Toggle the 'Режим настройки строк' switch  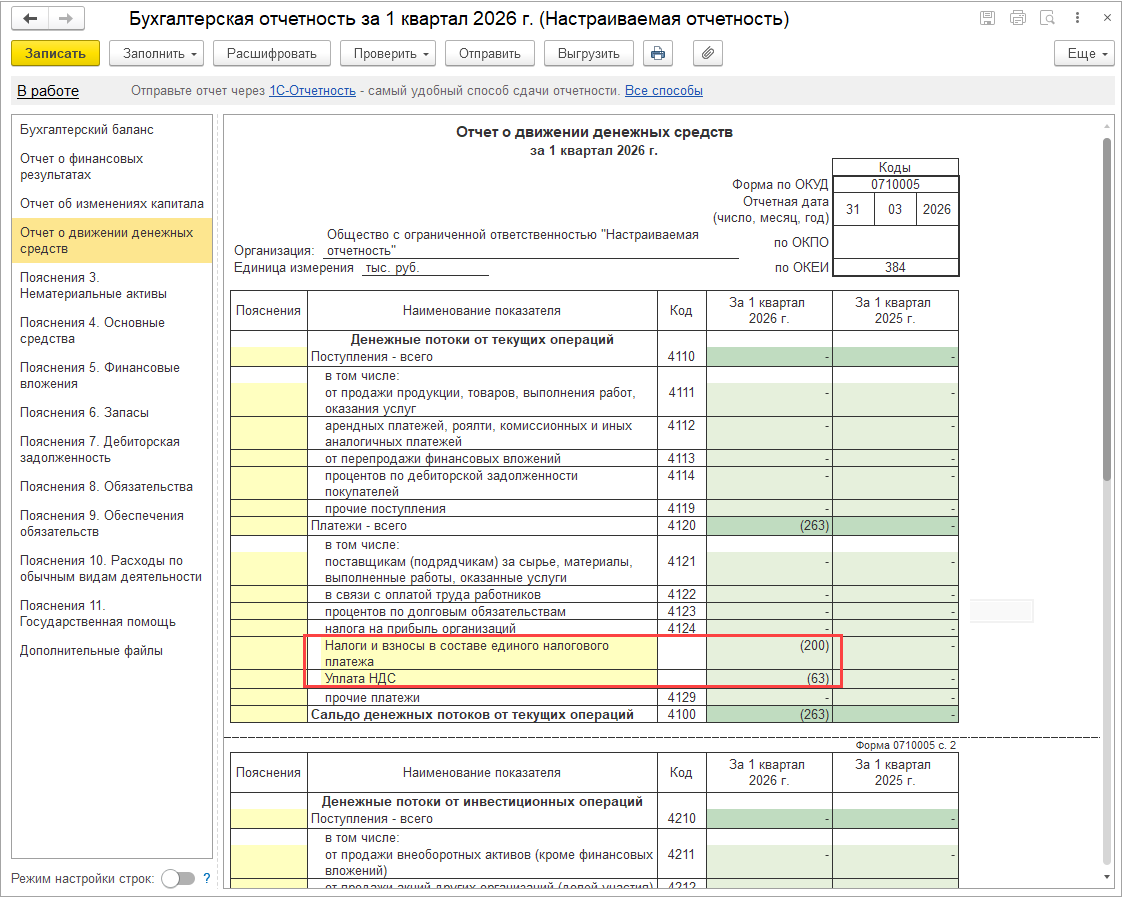click(x=177, y=878)
